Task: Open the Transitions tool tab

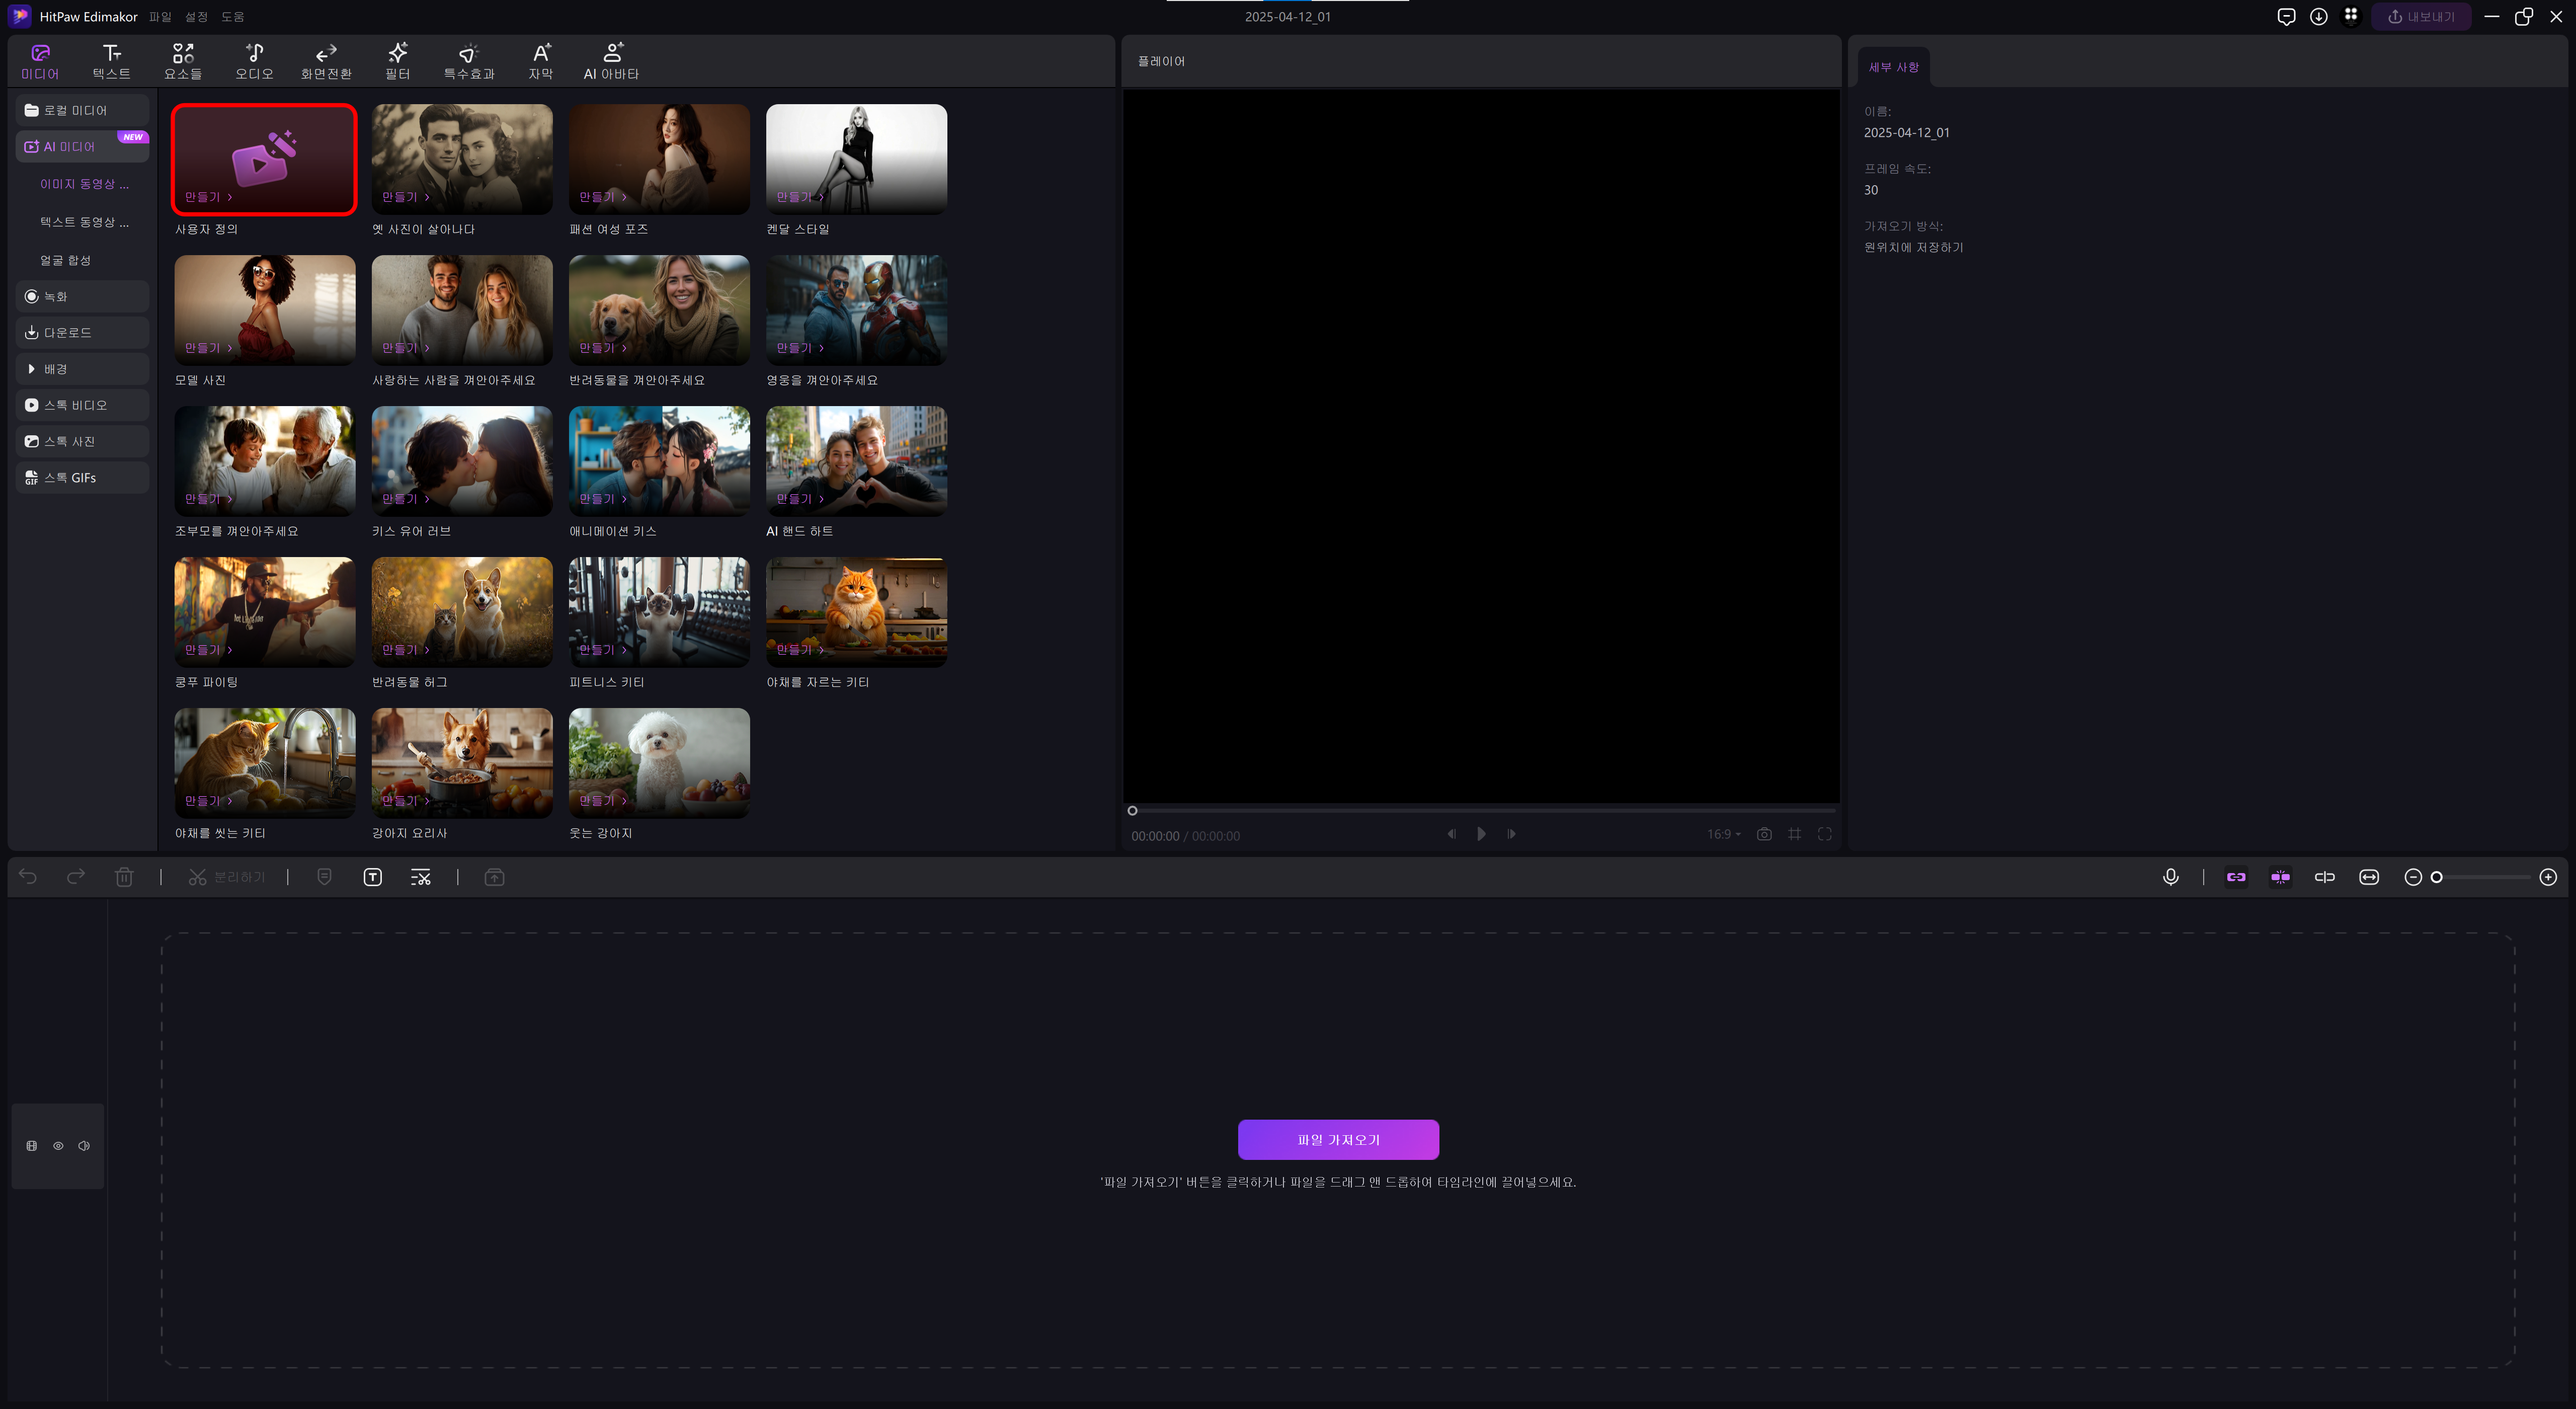Action: pyautogui.click(x=326, y=61)
